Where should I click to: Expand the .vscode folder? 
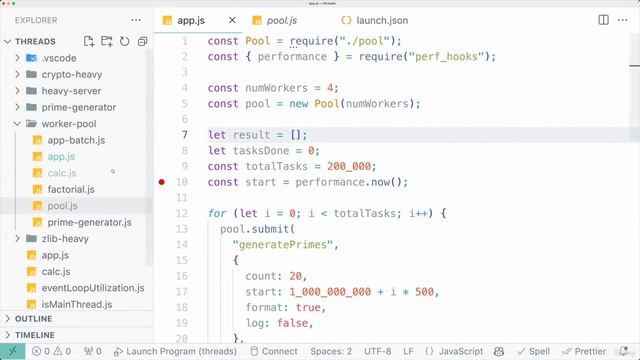[x=59, y=58]
